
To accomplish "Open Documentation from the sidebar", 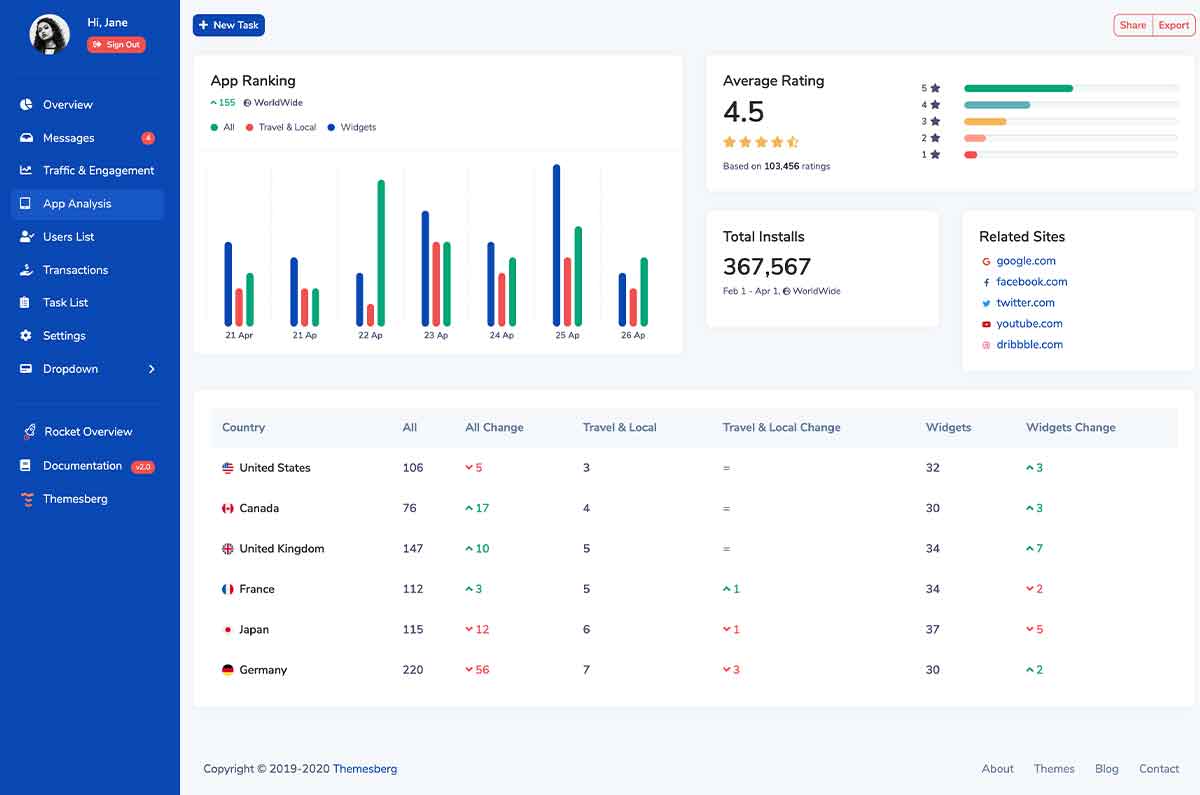I will click(82, 466).
